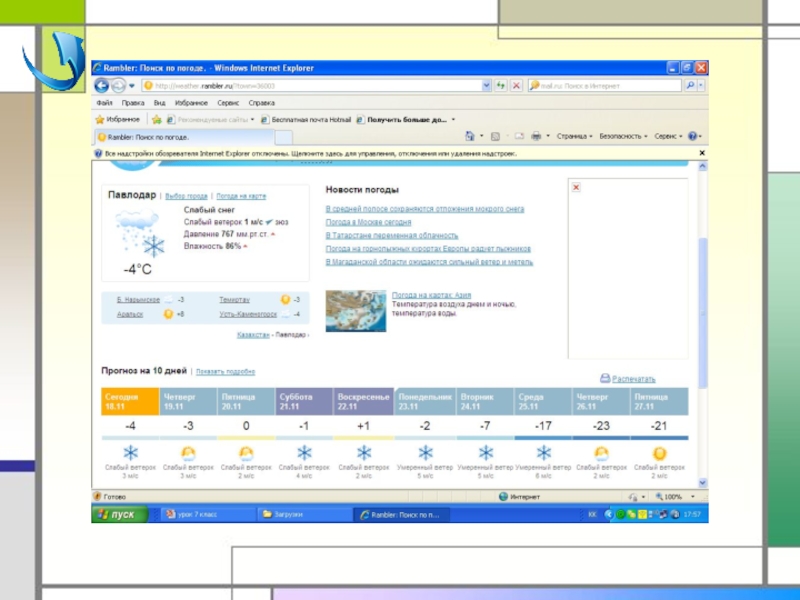This screenshot has height=600, width=800.
Task: Select the Сегодня 18.11 forecast column
Action: point(130,402)
